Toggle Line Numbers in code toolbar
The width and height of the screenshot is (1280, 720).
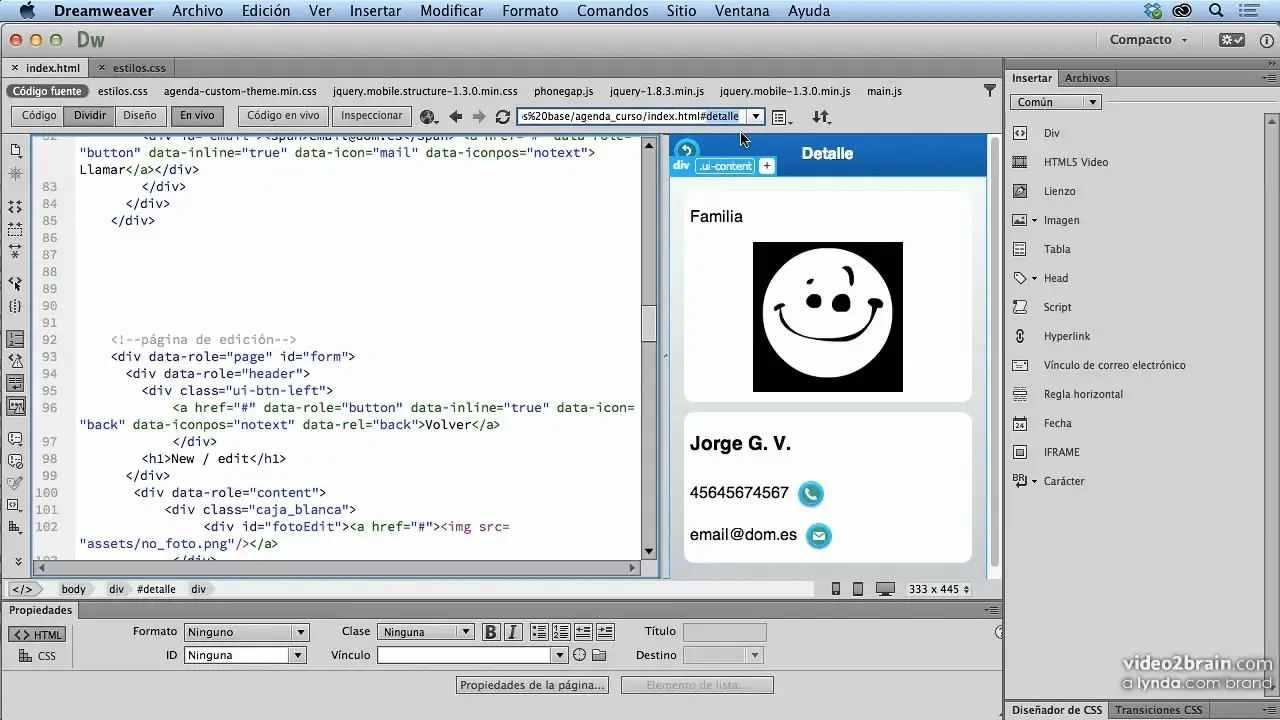tap(15, 339)
